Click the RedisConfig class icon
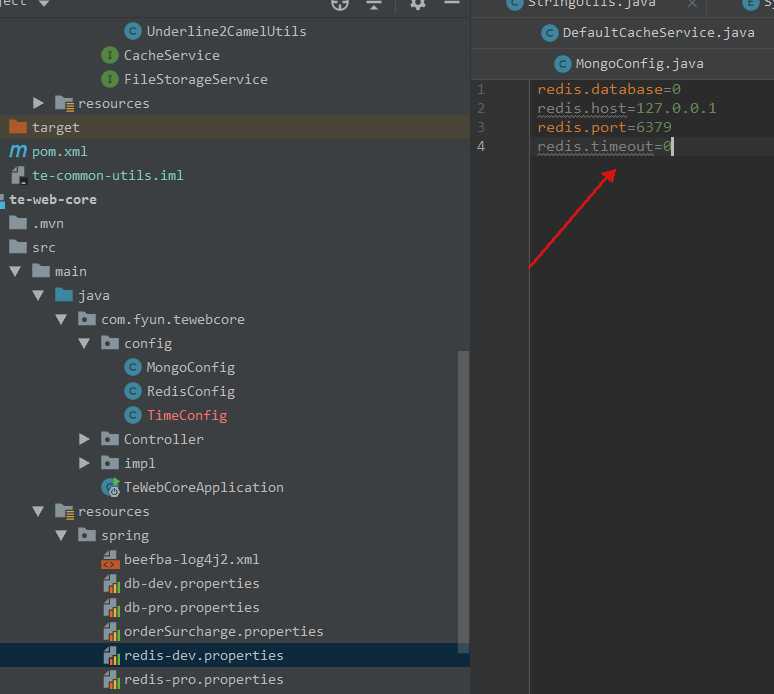 tap(132, 391)
